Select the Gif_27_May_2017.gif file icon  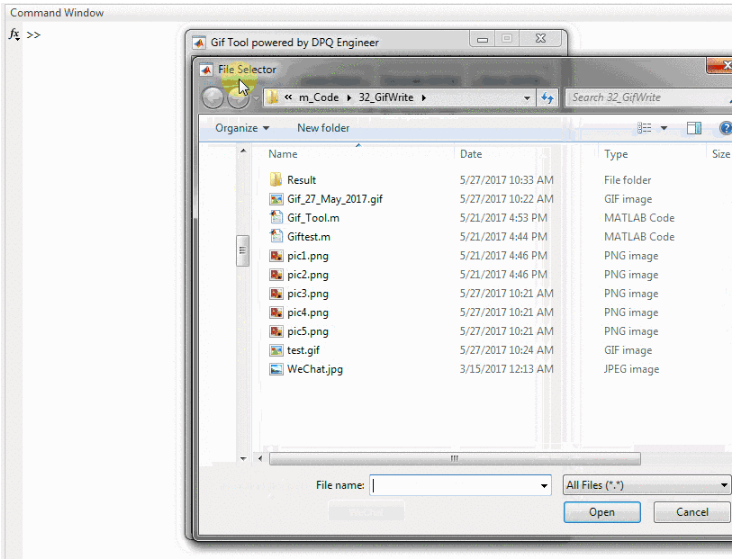[276, 199]
